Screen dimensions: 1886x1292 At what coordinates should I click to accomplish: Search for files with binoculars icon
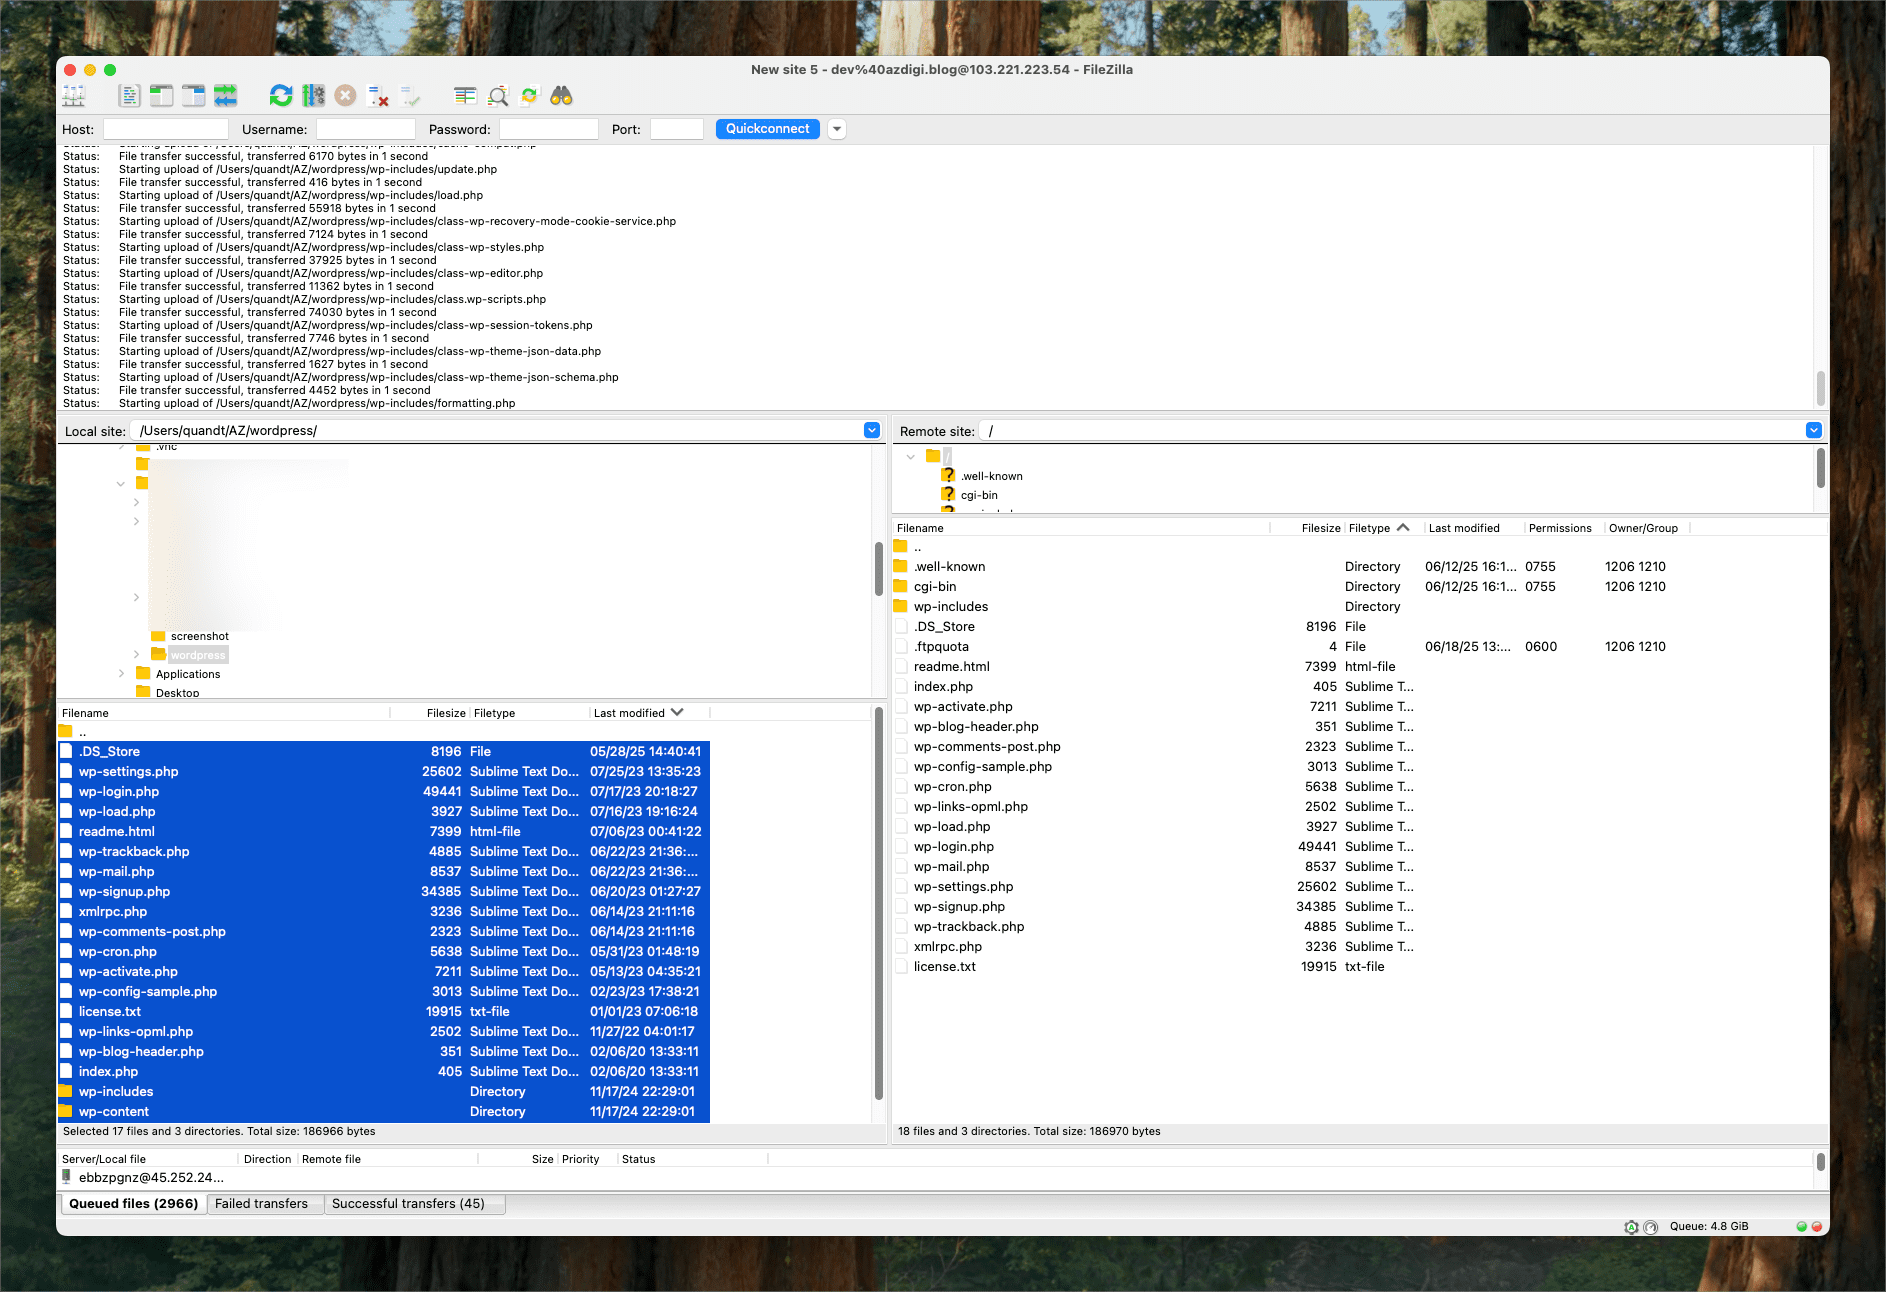click(561, 96)
